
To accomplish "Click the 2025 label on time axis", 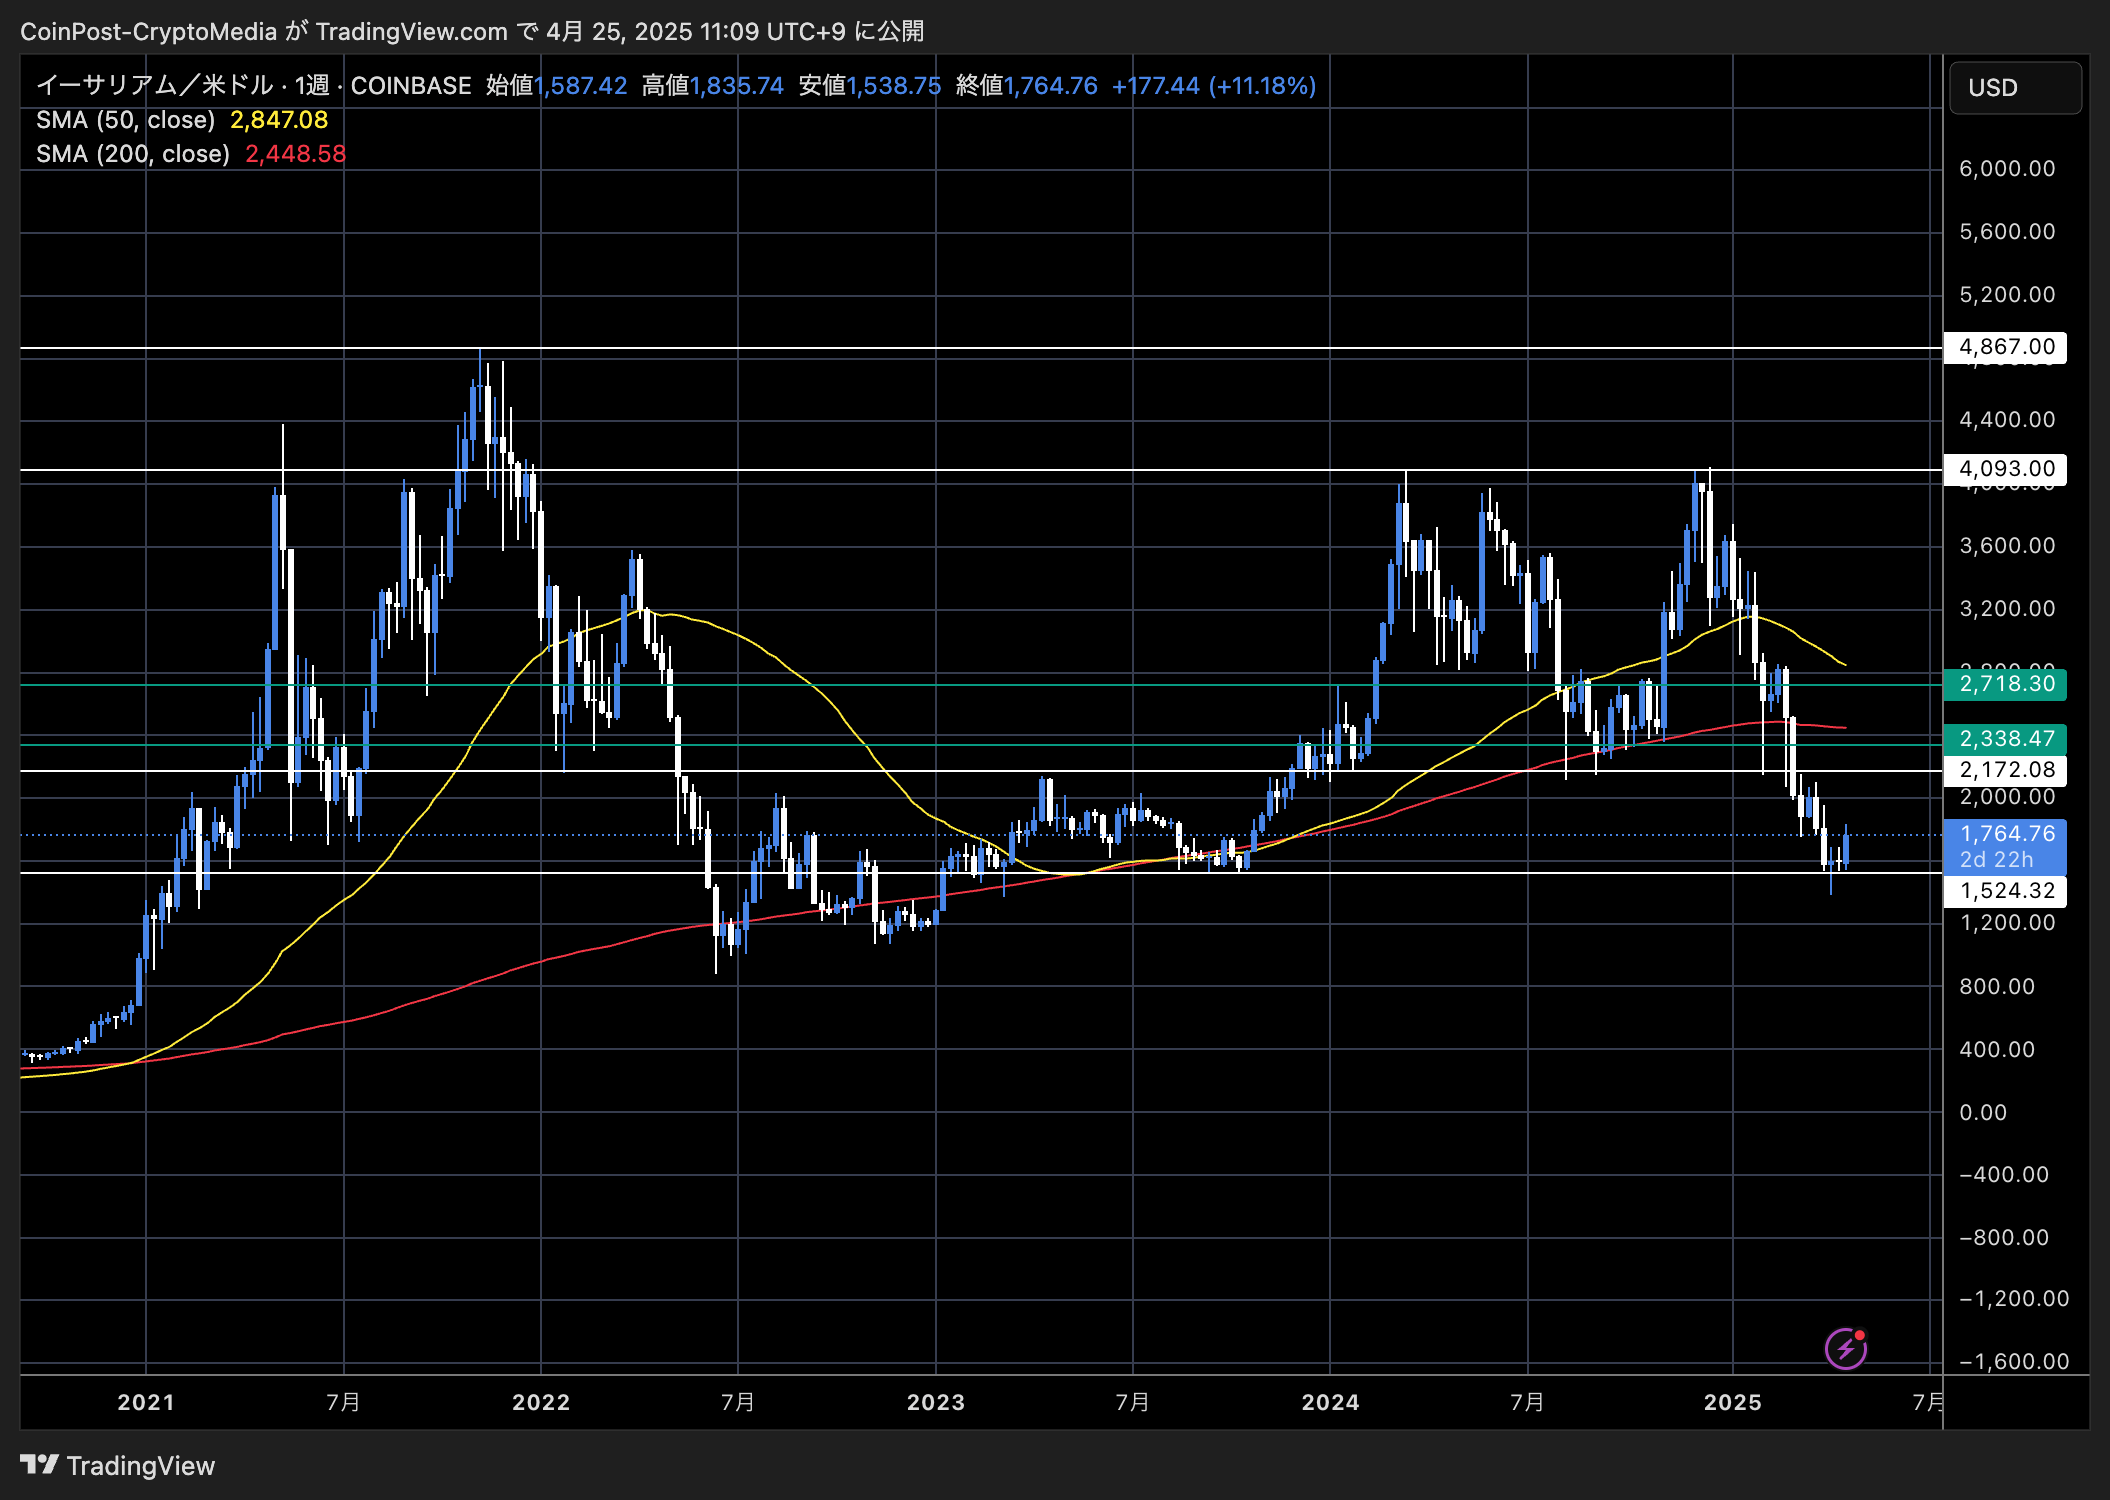I will coord(1732,1402).
